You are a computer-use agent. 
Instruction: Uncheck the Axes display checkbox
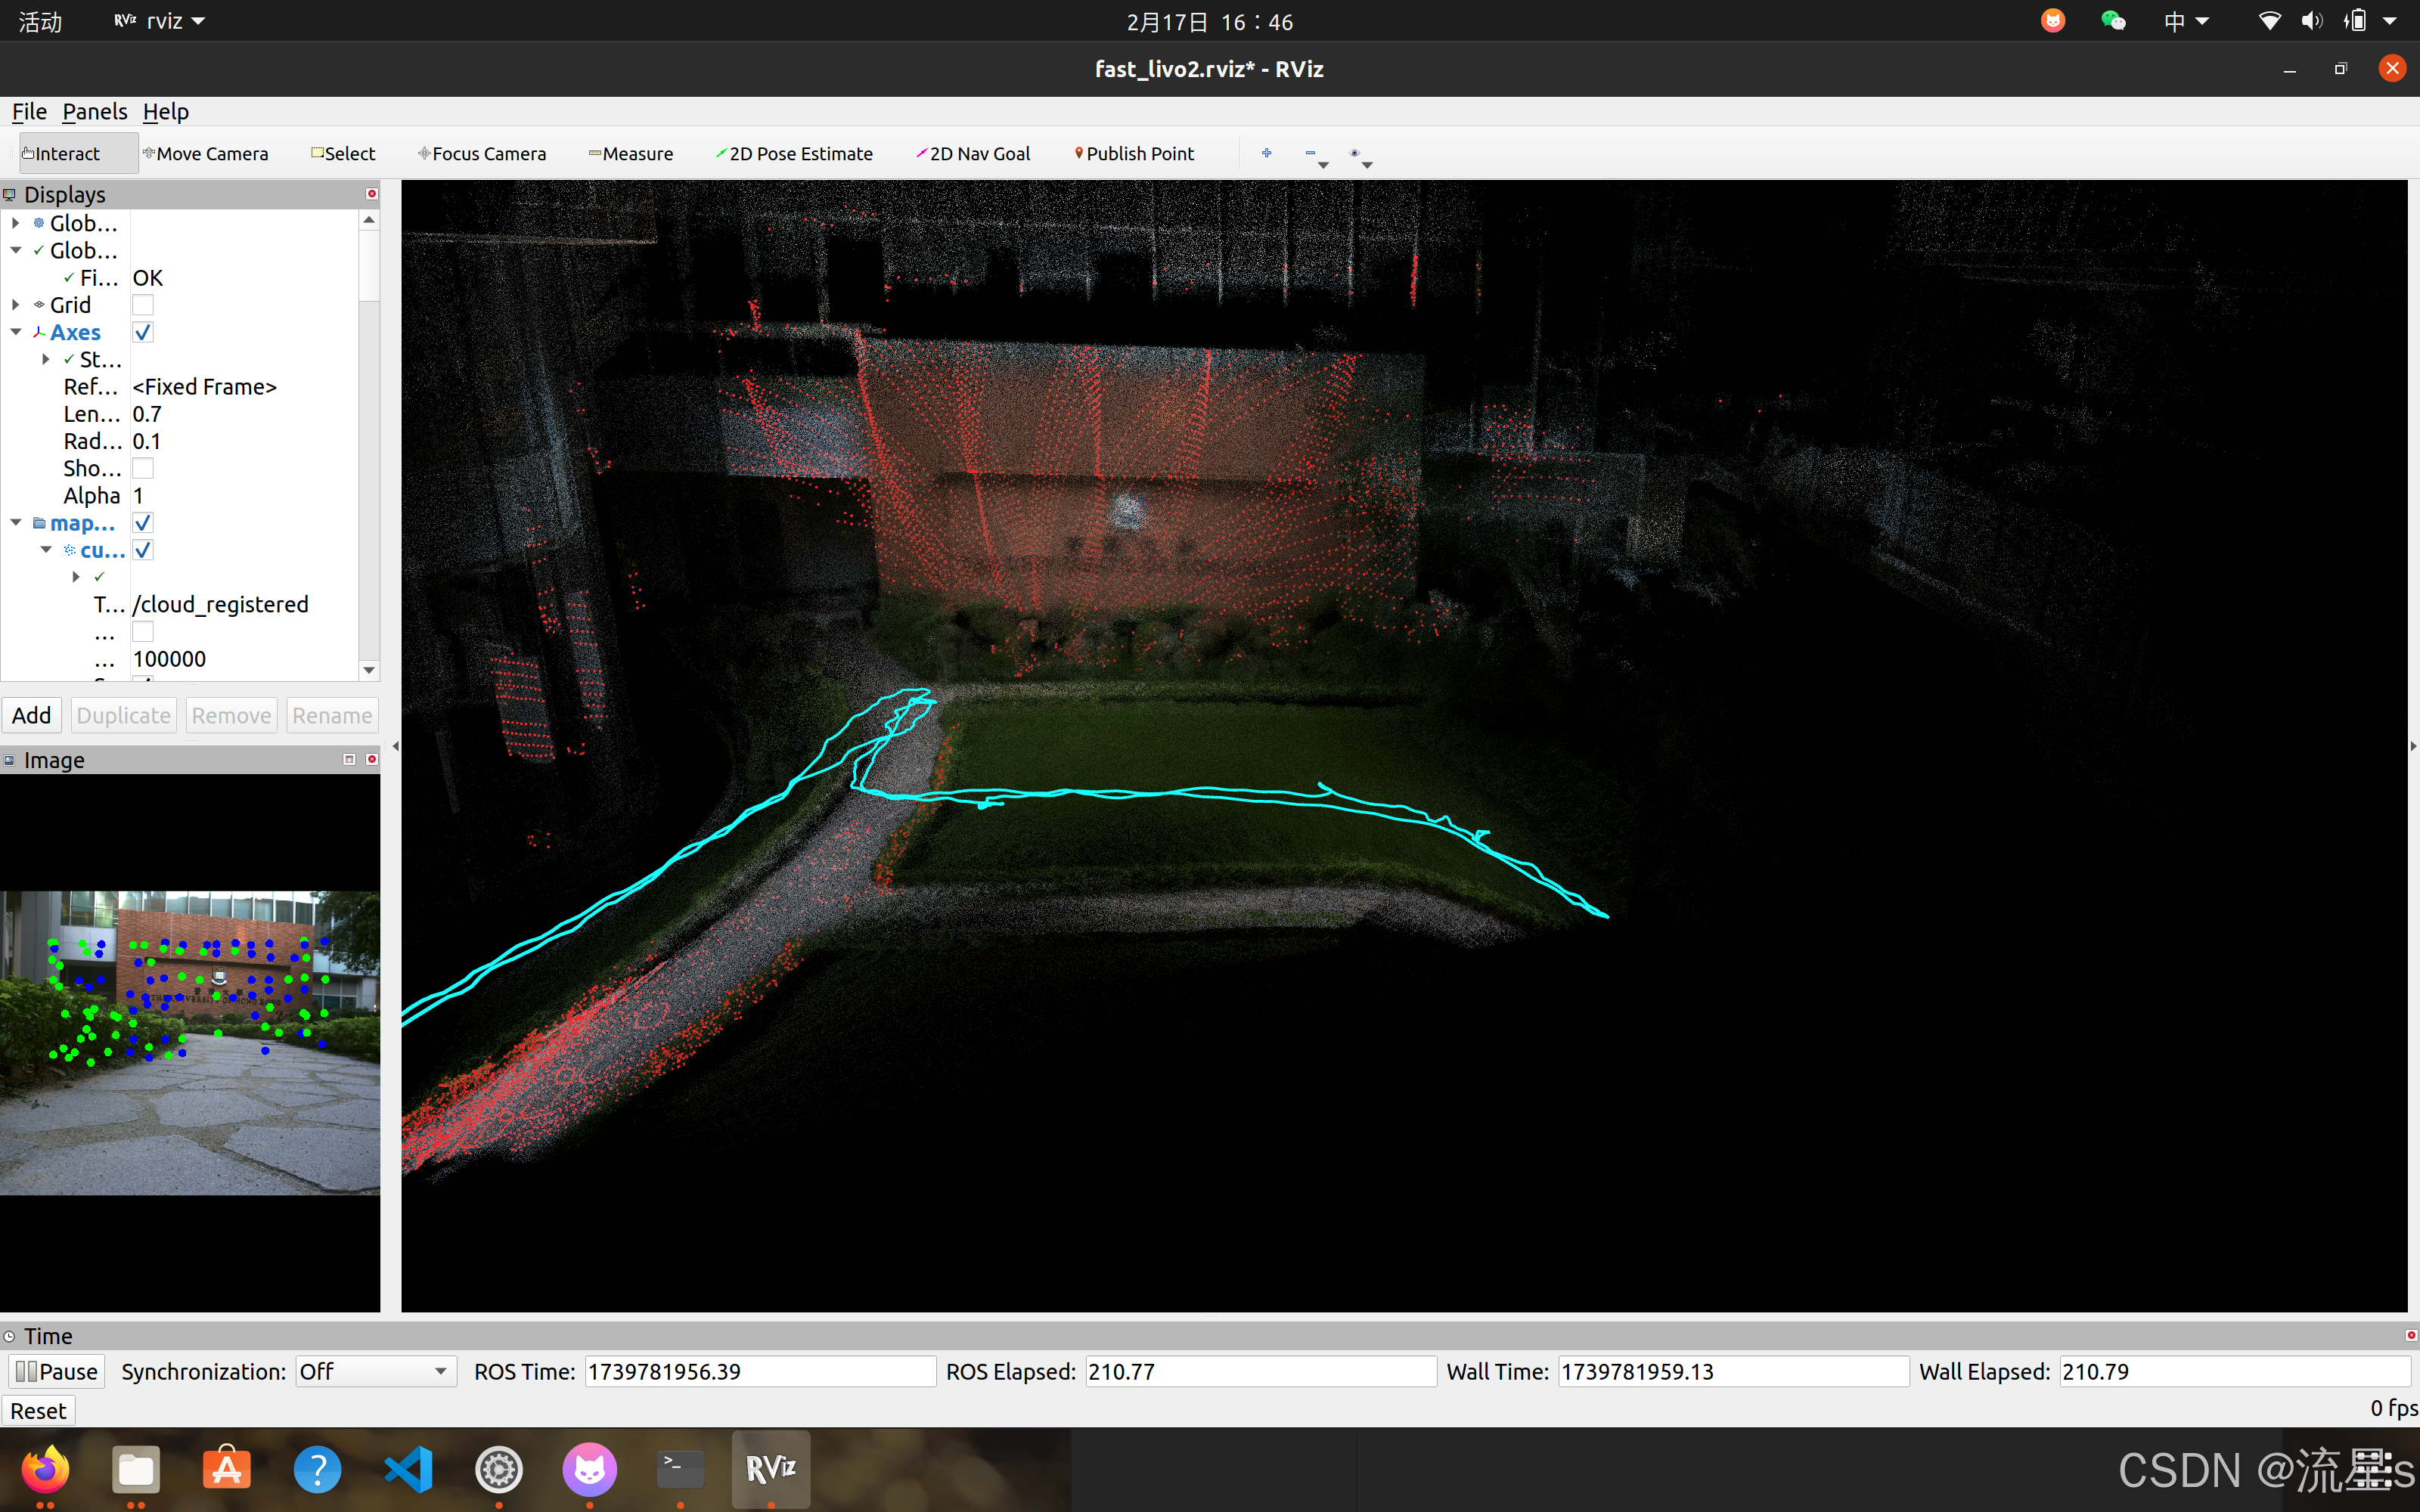pos(143,332)
